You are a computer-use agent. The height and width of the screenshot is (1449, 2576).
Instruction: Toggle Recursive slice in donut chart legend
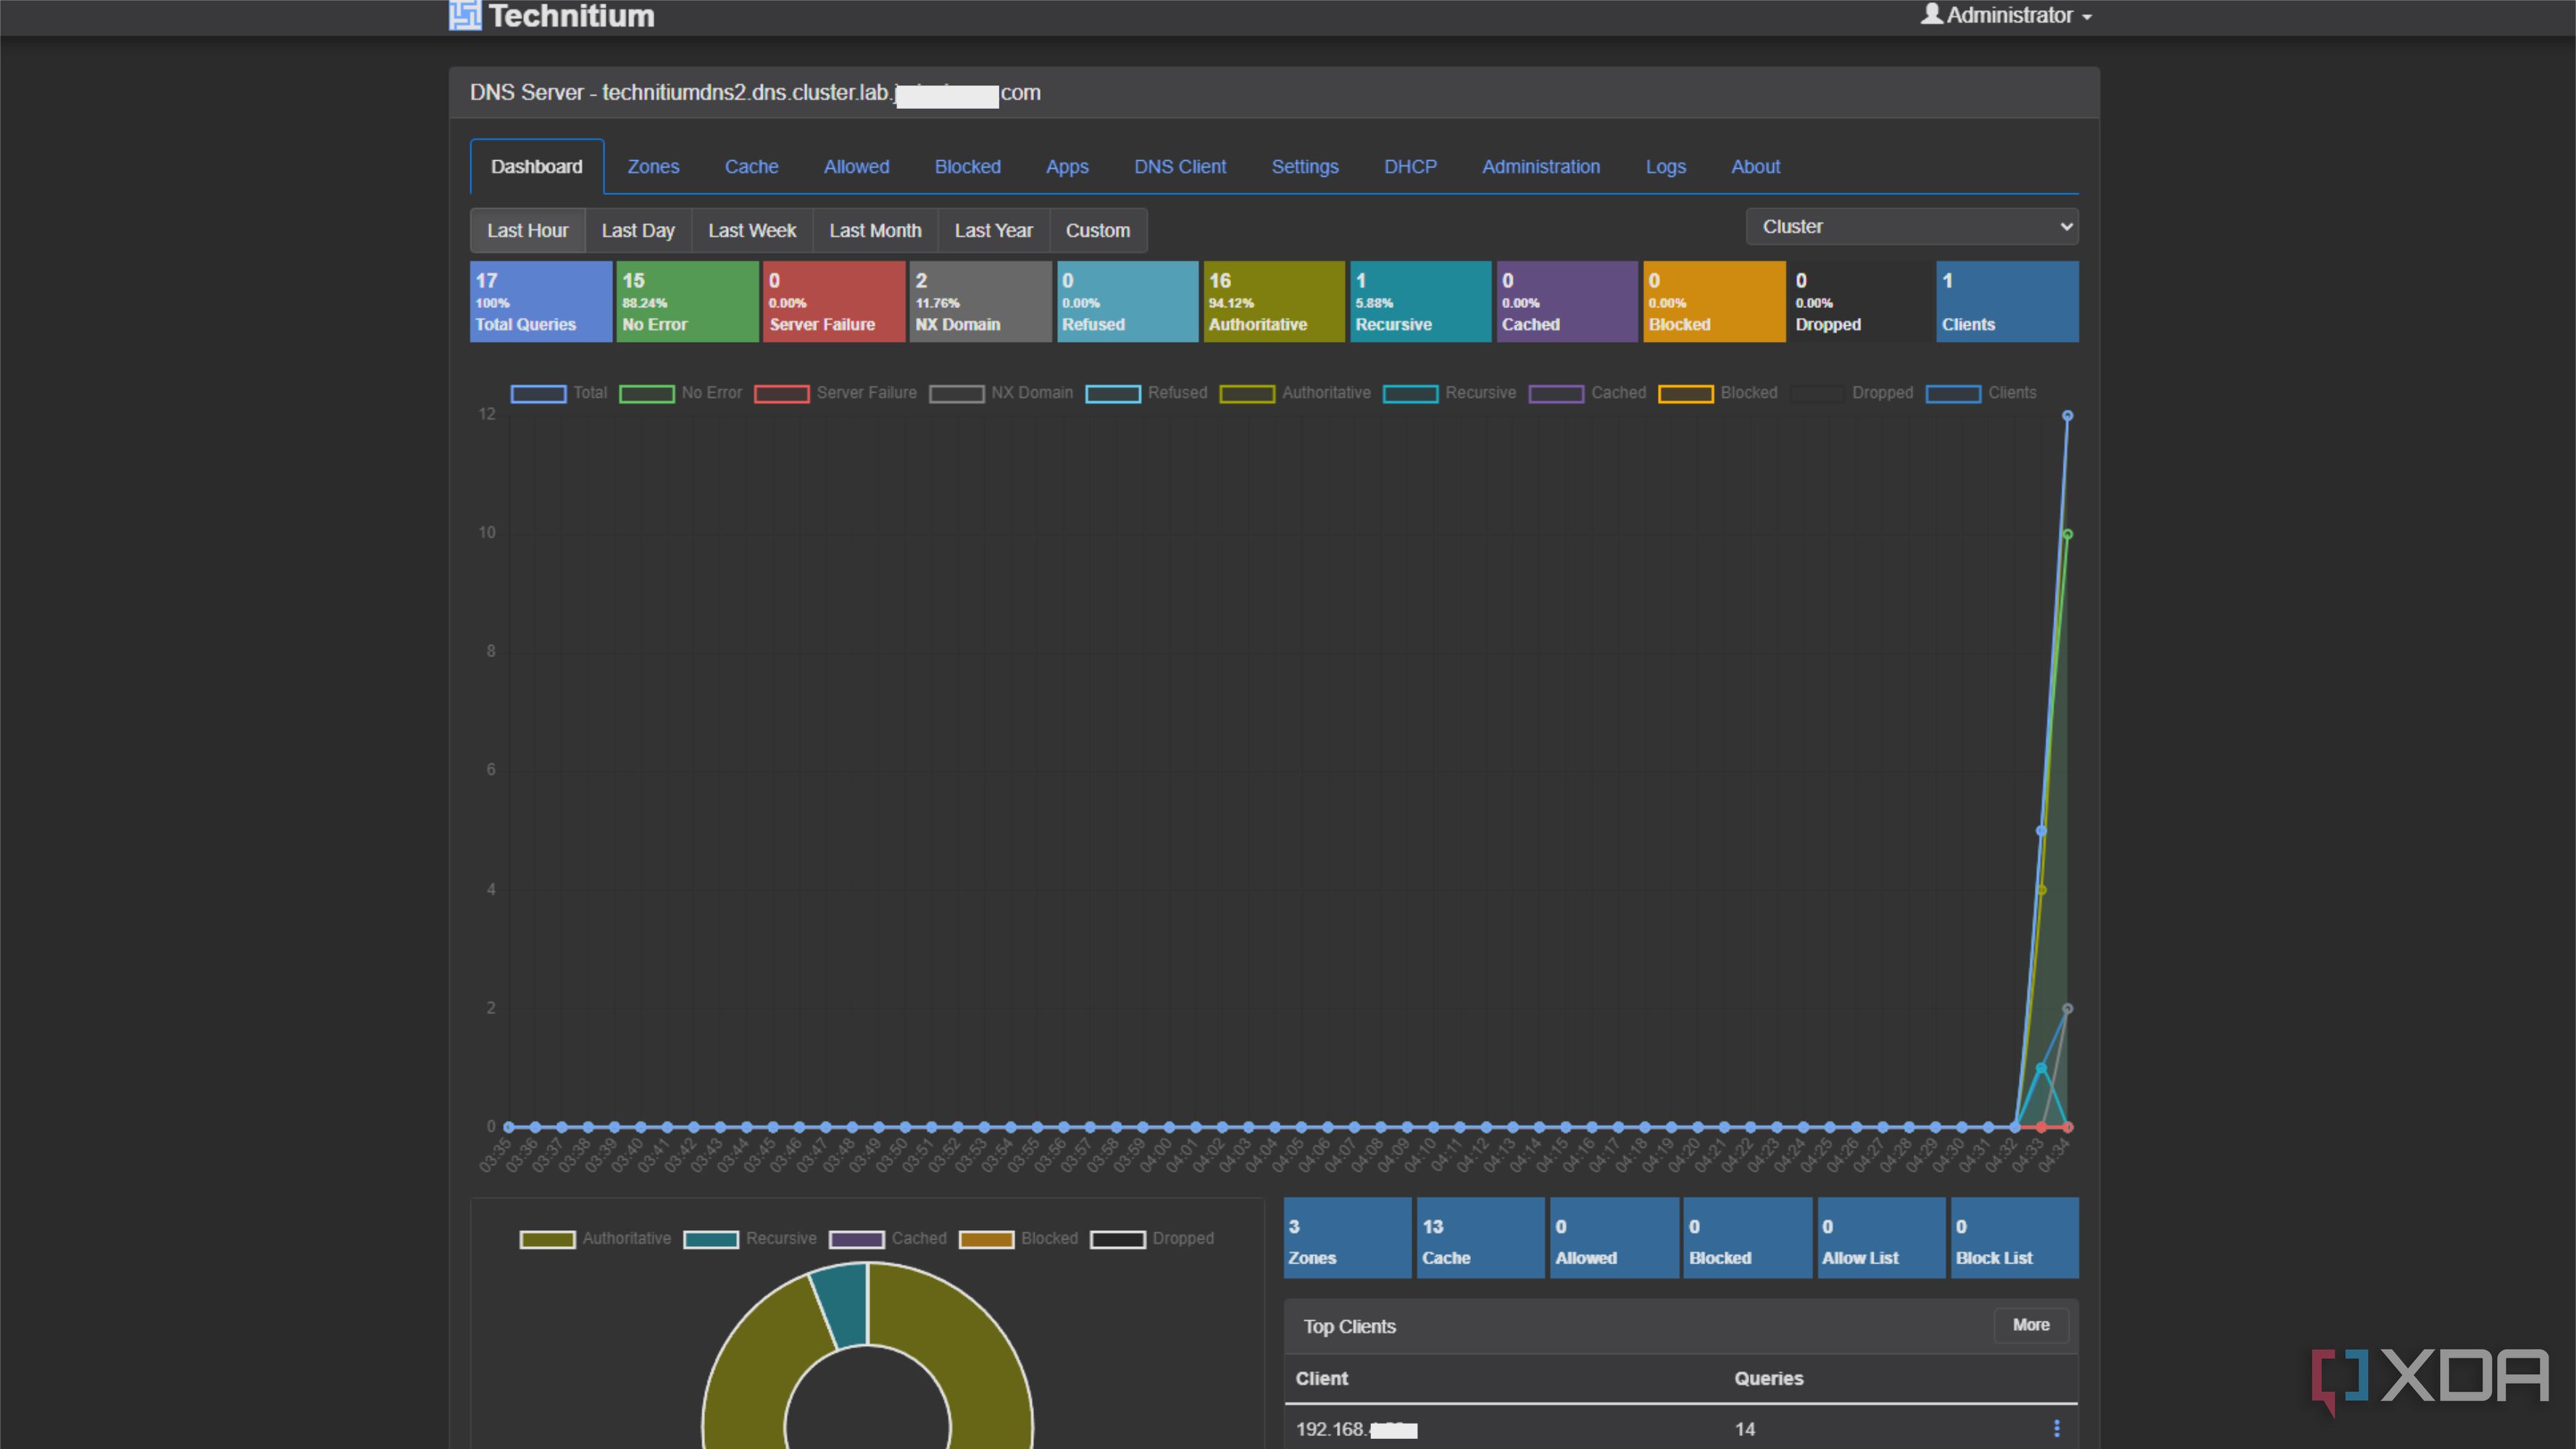(750, 1239)
